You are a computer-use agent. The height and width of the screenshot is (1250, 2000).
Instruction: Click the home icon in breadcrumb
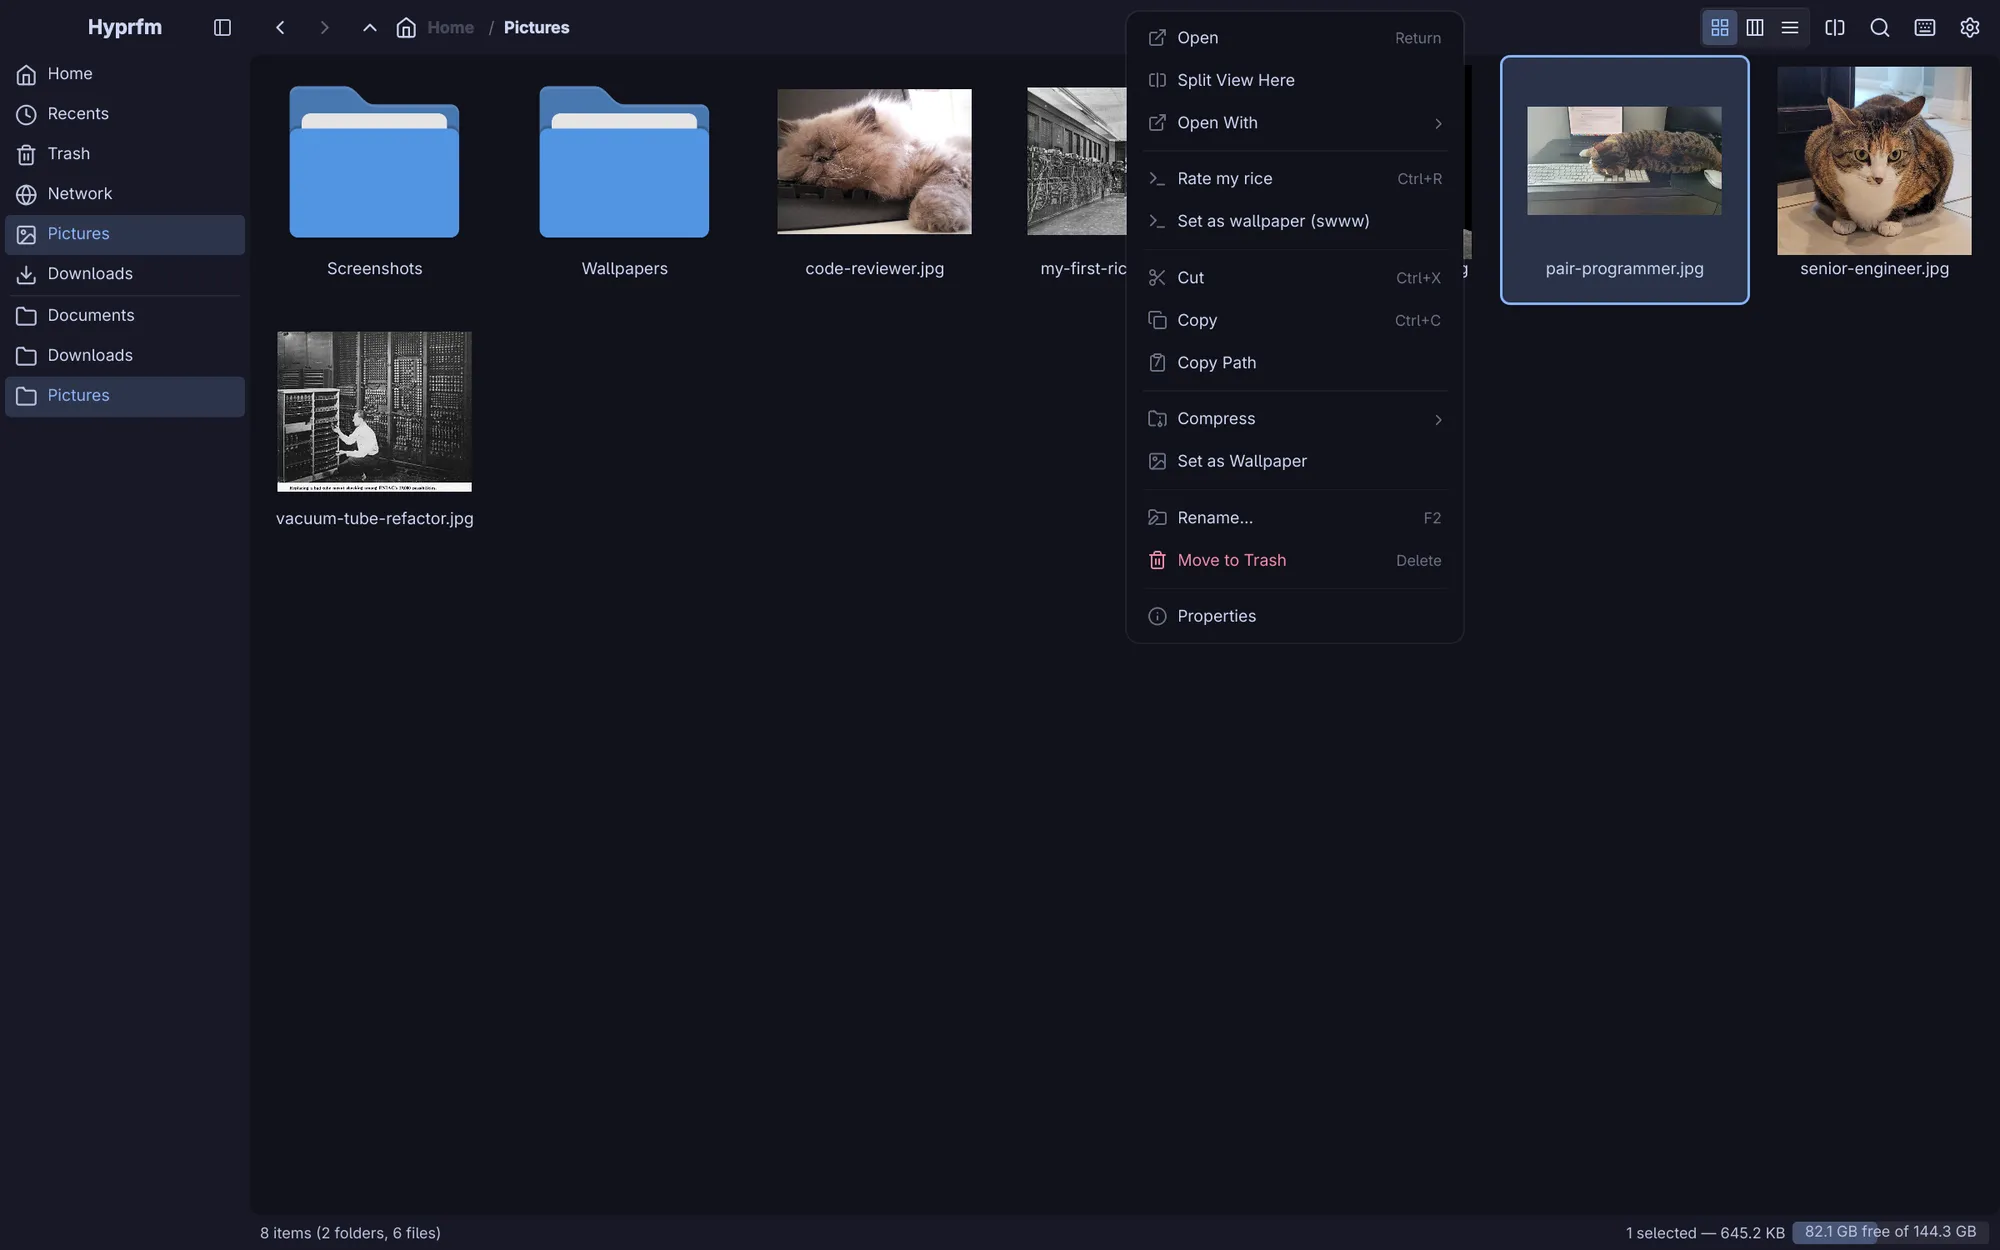click(406, 28)
